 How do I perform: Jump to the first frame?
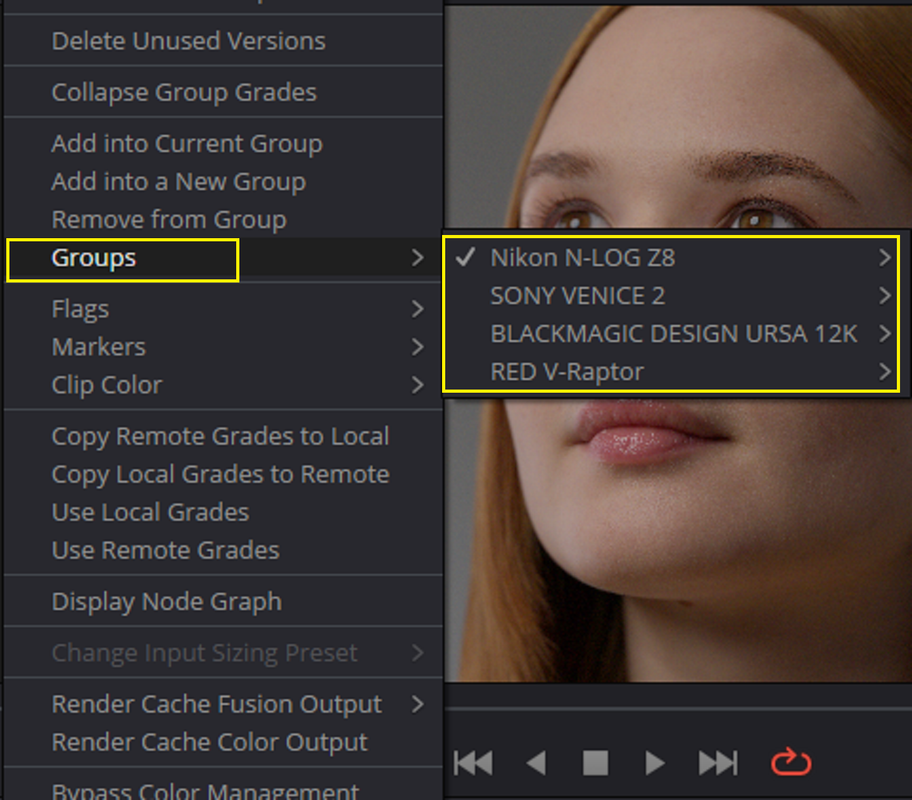coord(473,763)
